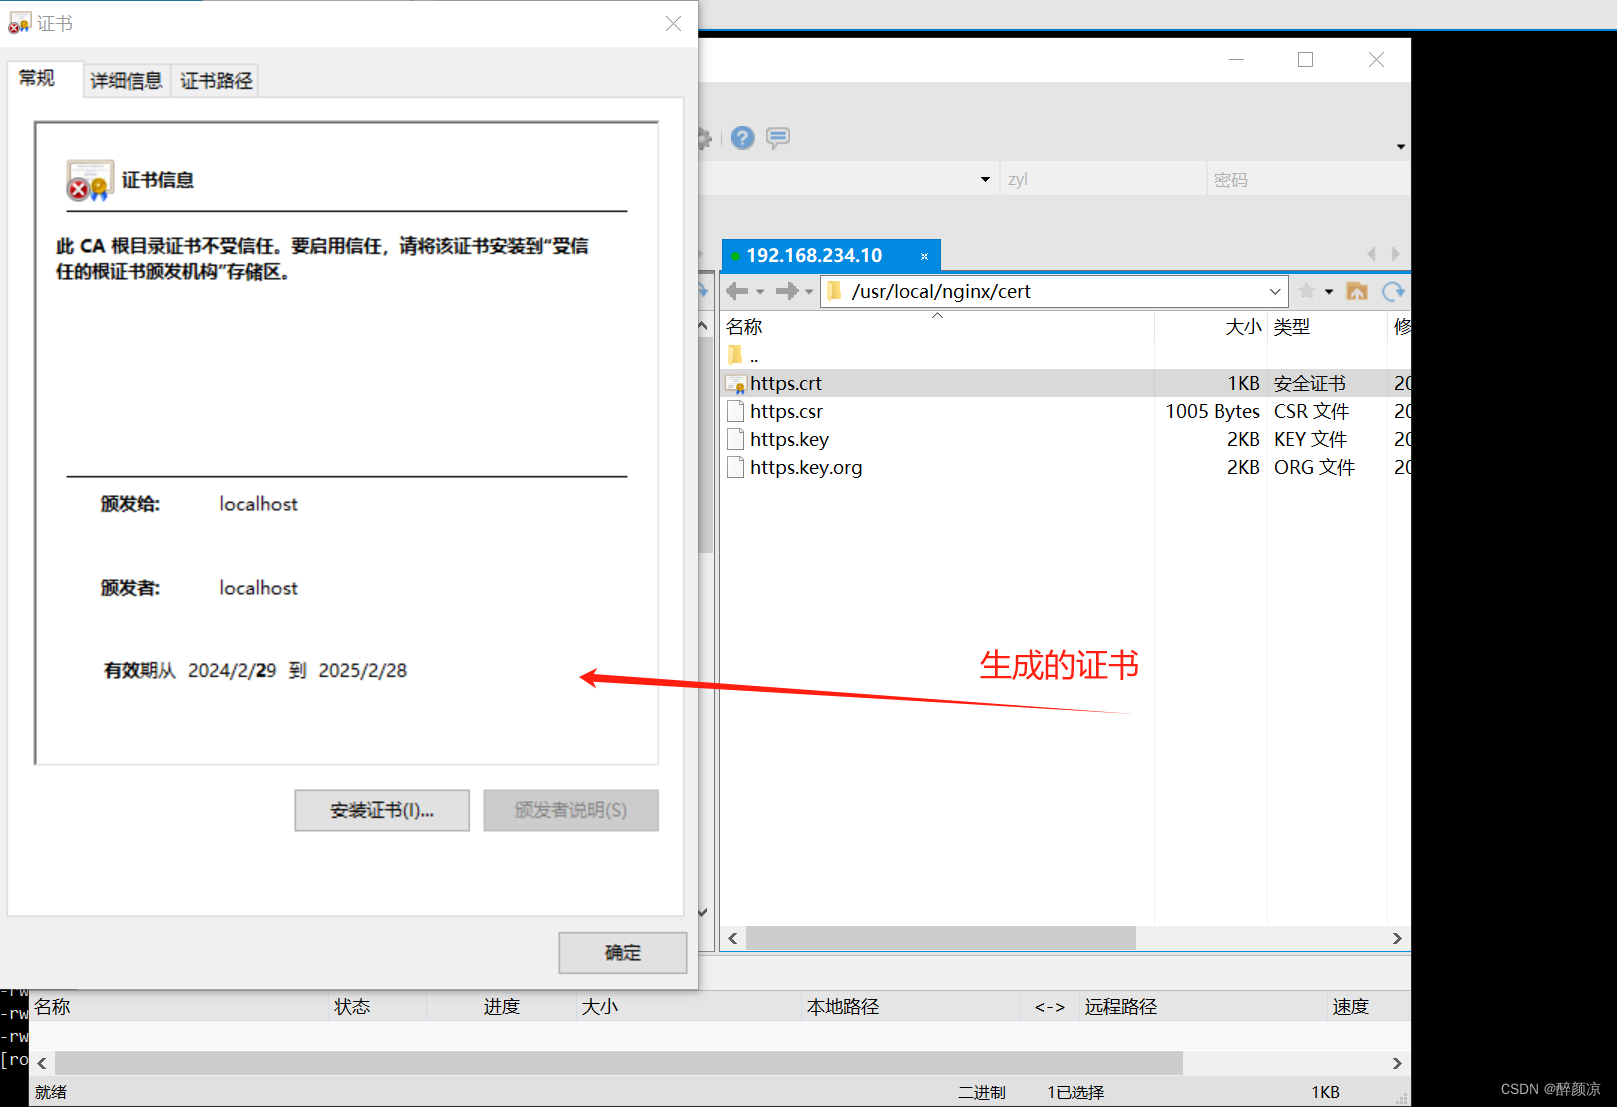
Task: Click the <-> direction column header
Action: [x=1050, y=1007]
